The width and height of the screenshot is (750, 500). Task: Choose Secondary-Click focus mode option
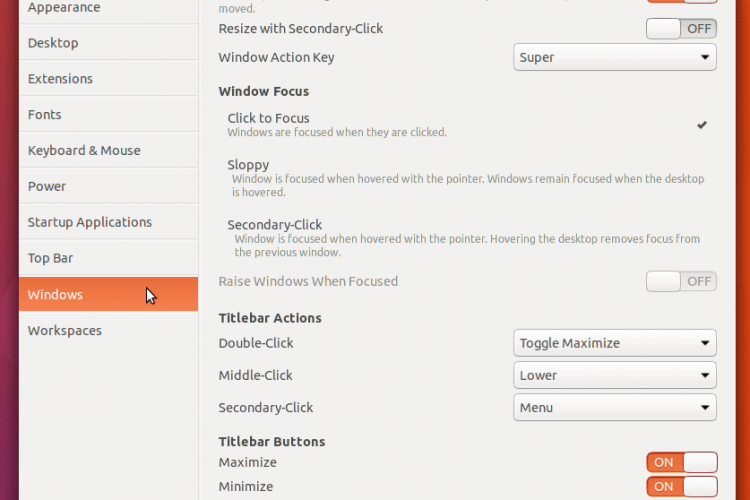pyautogui.click(x=467, y=238)
